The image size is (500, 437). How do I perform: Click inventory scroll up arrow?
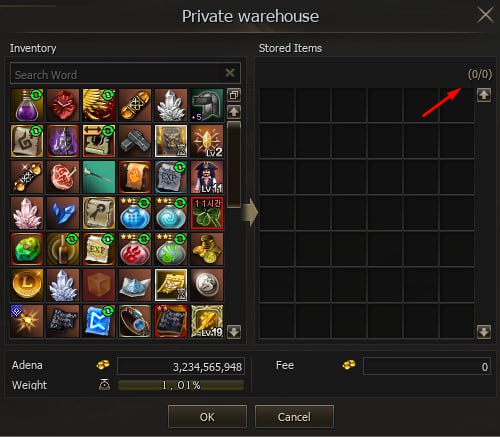(x=234, y=112)
